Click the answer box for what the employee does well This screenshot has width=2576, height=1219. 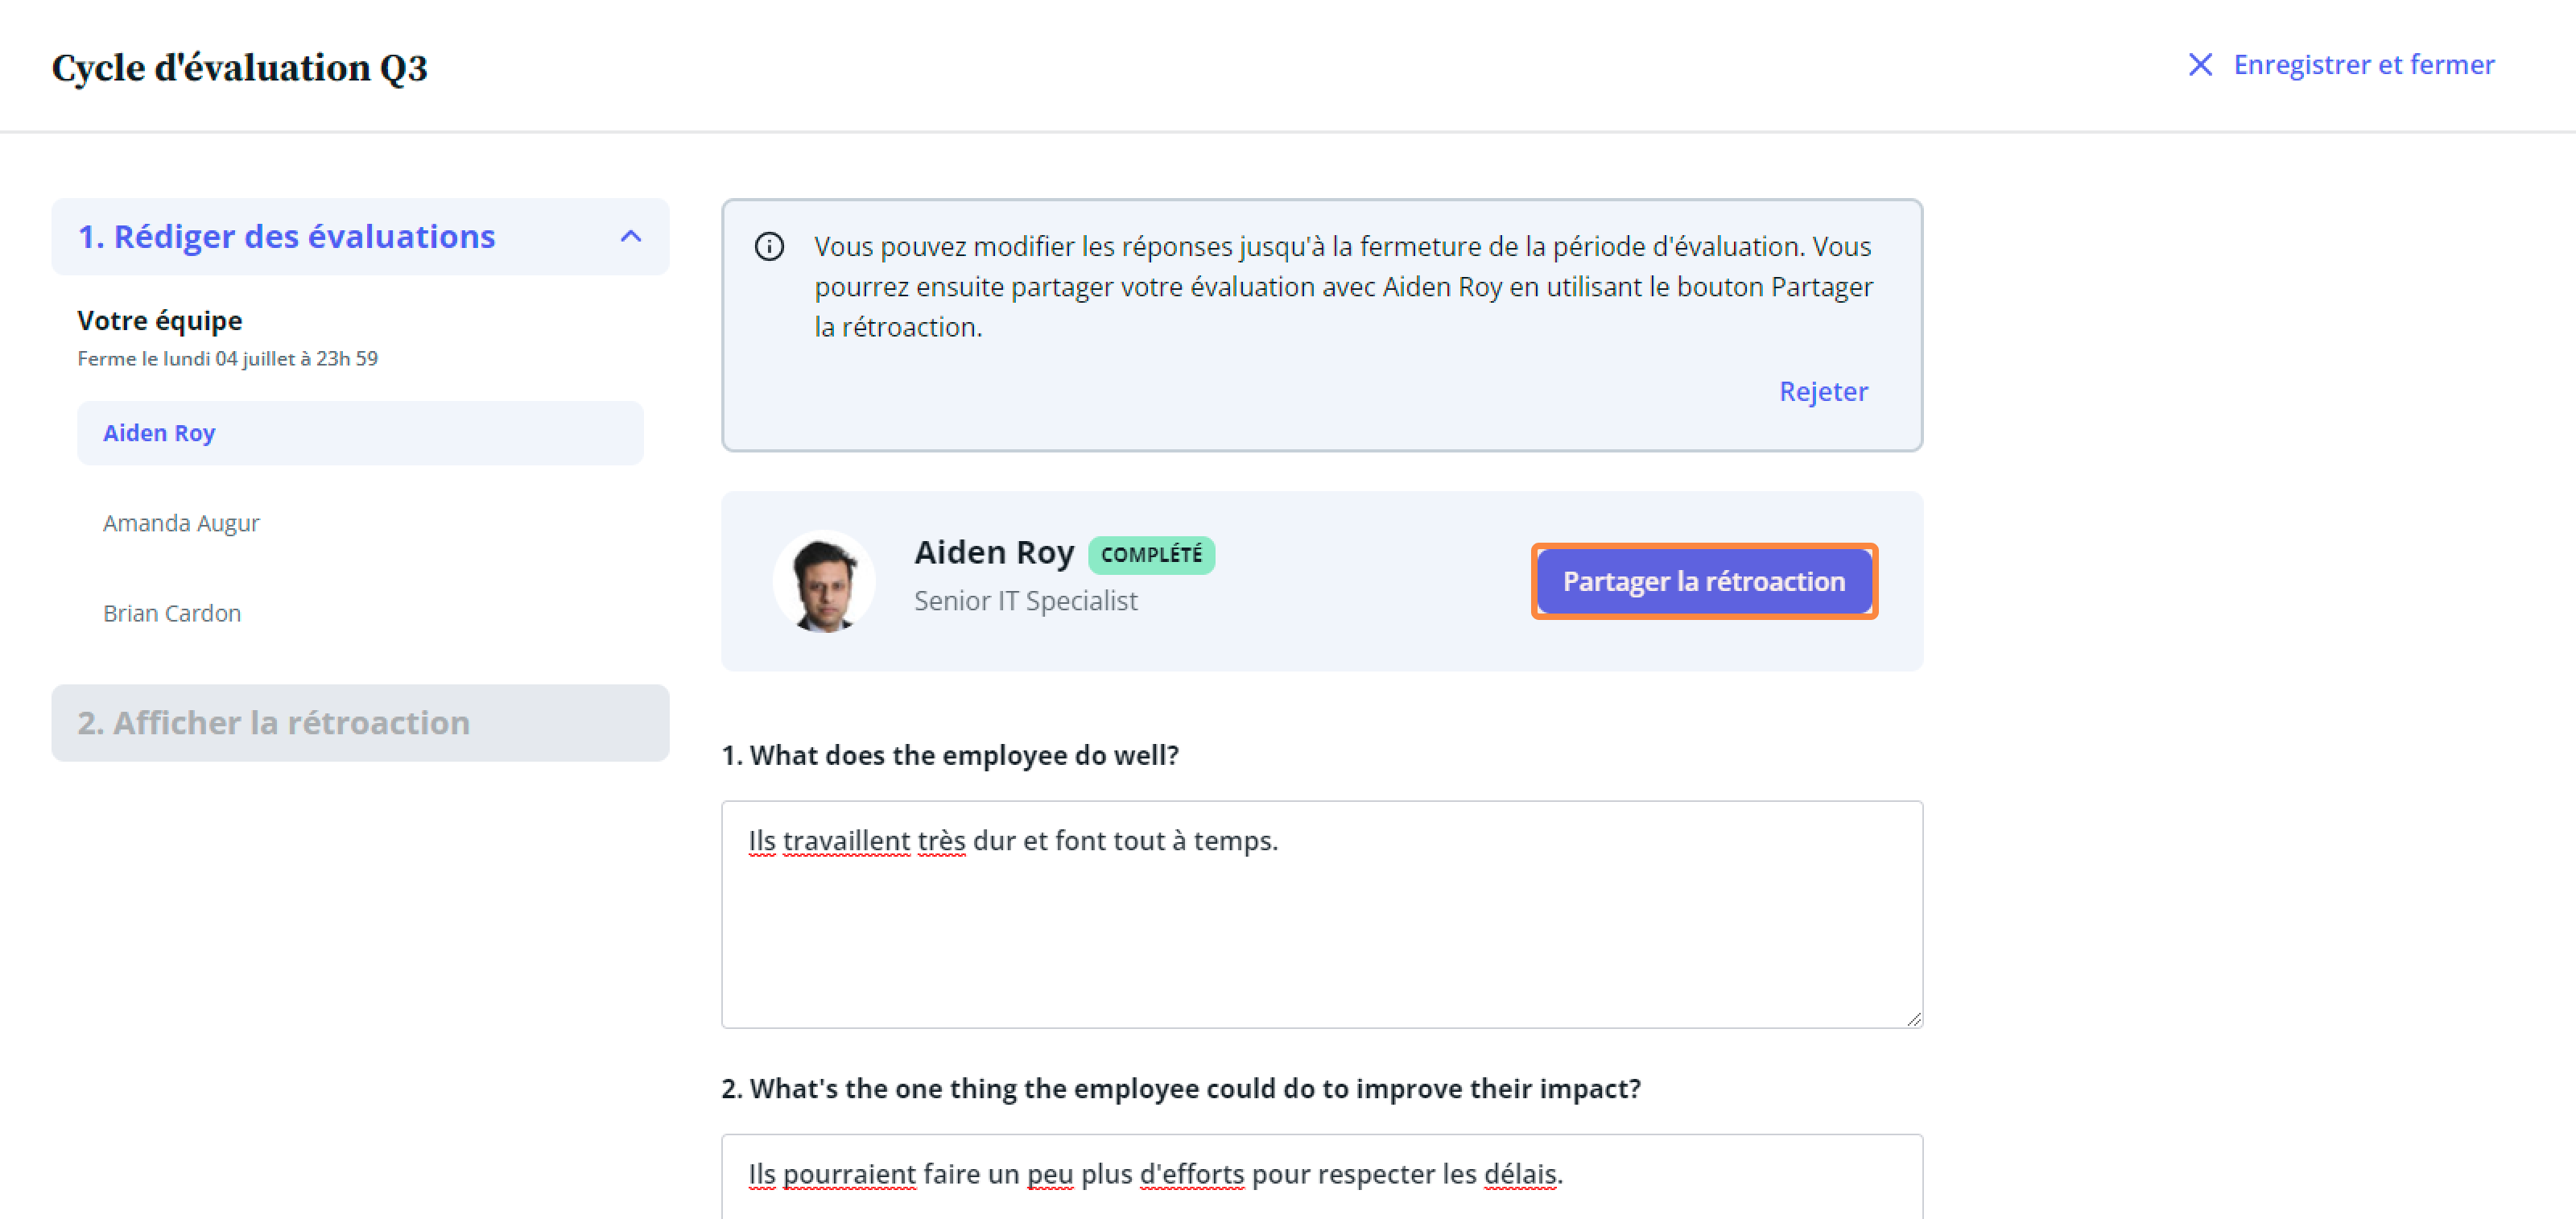1322,914
